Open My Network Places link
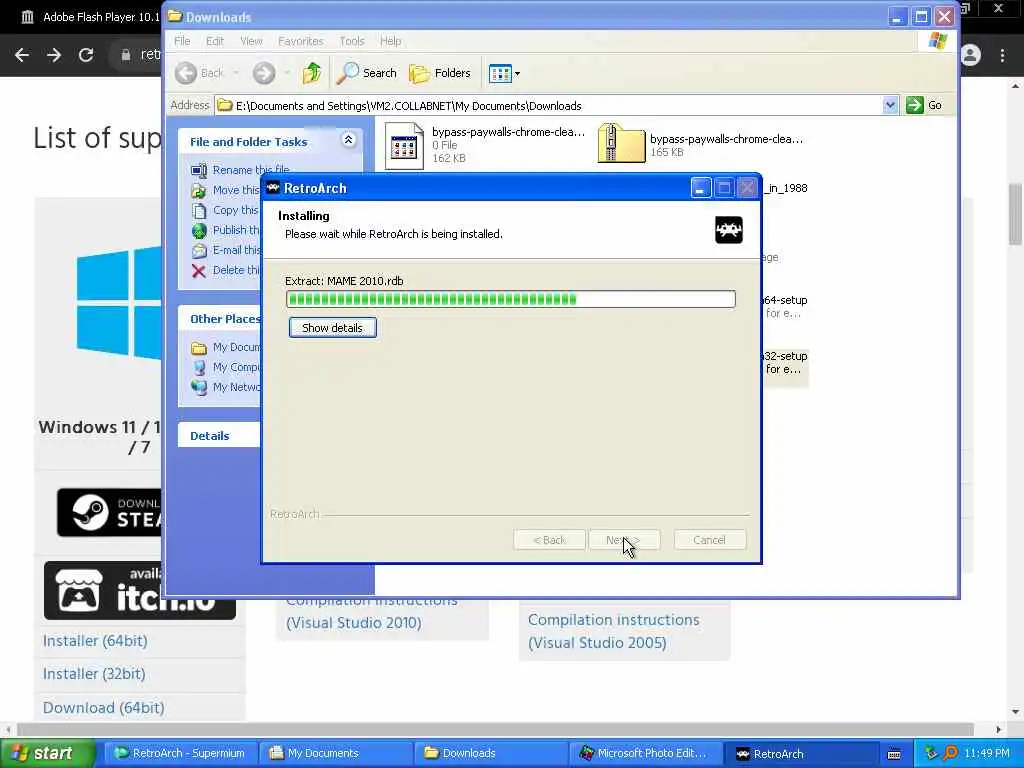Viewport: 1024px width, 768px height. (x=226, y=387)
